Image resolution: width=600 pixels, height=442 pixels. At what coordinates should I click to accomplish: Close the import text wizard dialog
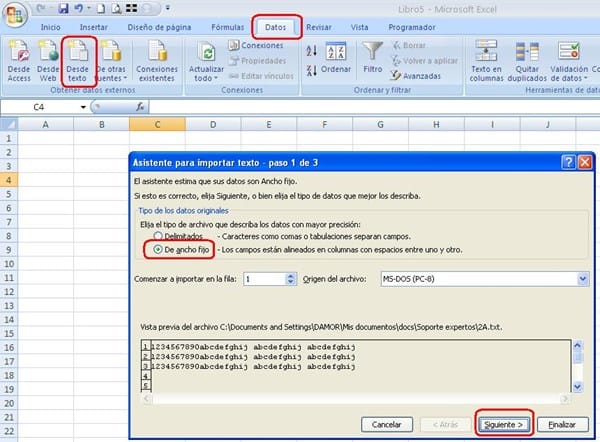(x=585, y=163)
